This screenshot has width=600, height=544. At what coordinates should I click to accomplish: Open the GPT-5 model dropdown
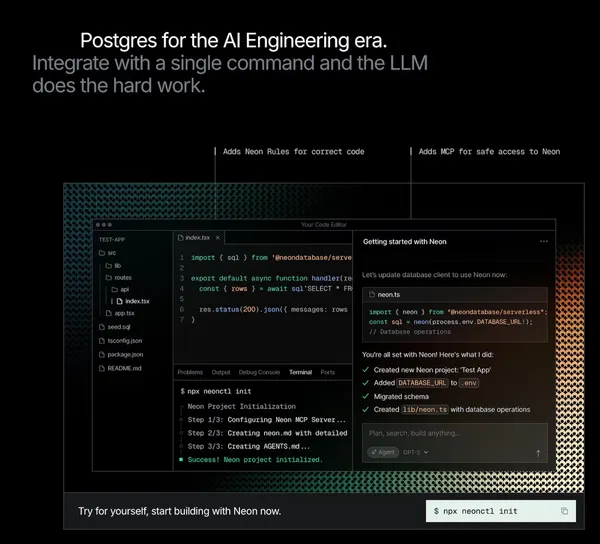click(415, 452)
